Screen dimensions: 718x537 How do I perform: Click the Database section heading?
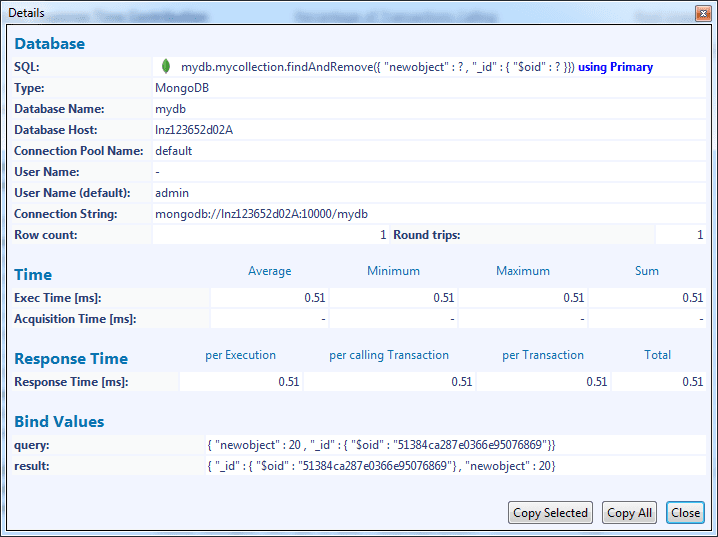tap(49, 44)
